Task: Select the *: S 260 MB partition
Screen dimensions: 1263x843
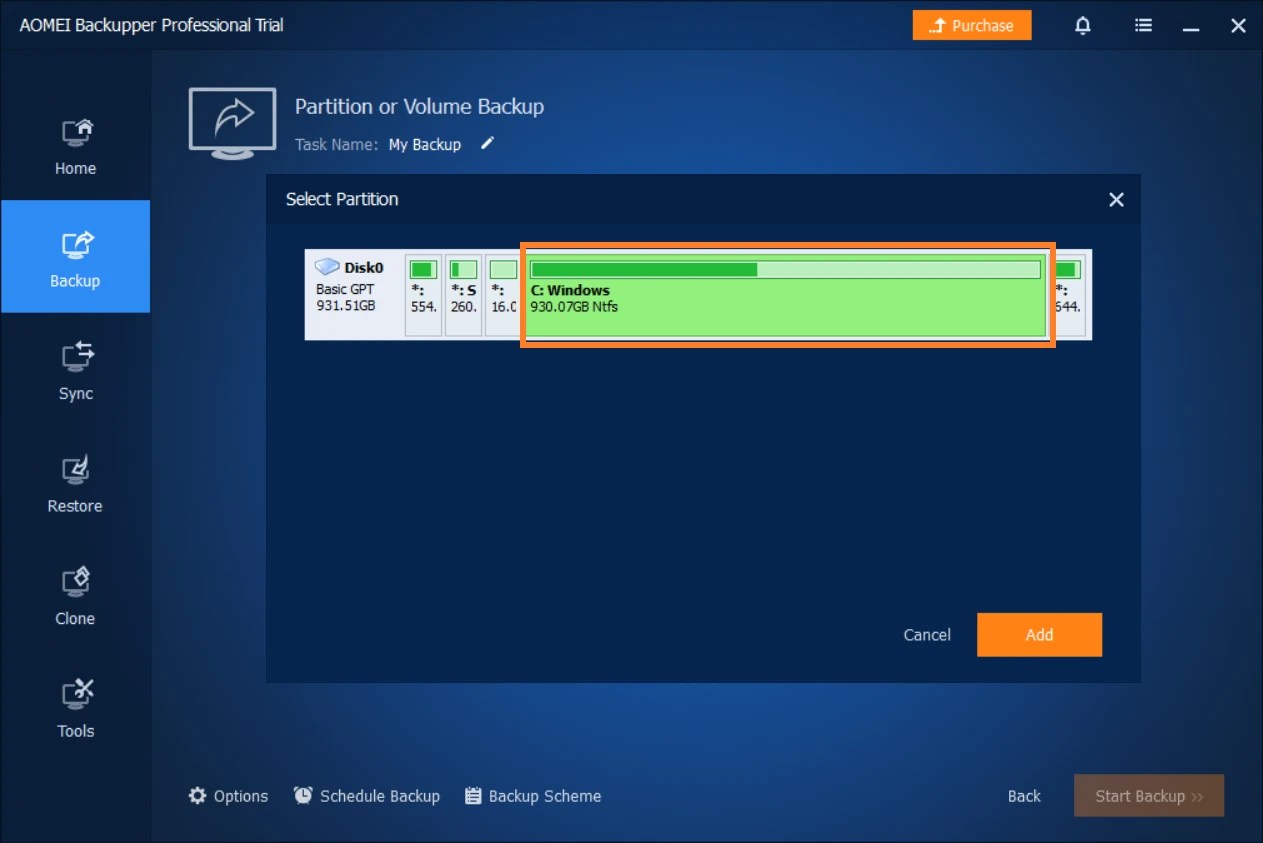Action: [463, 294]
